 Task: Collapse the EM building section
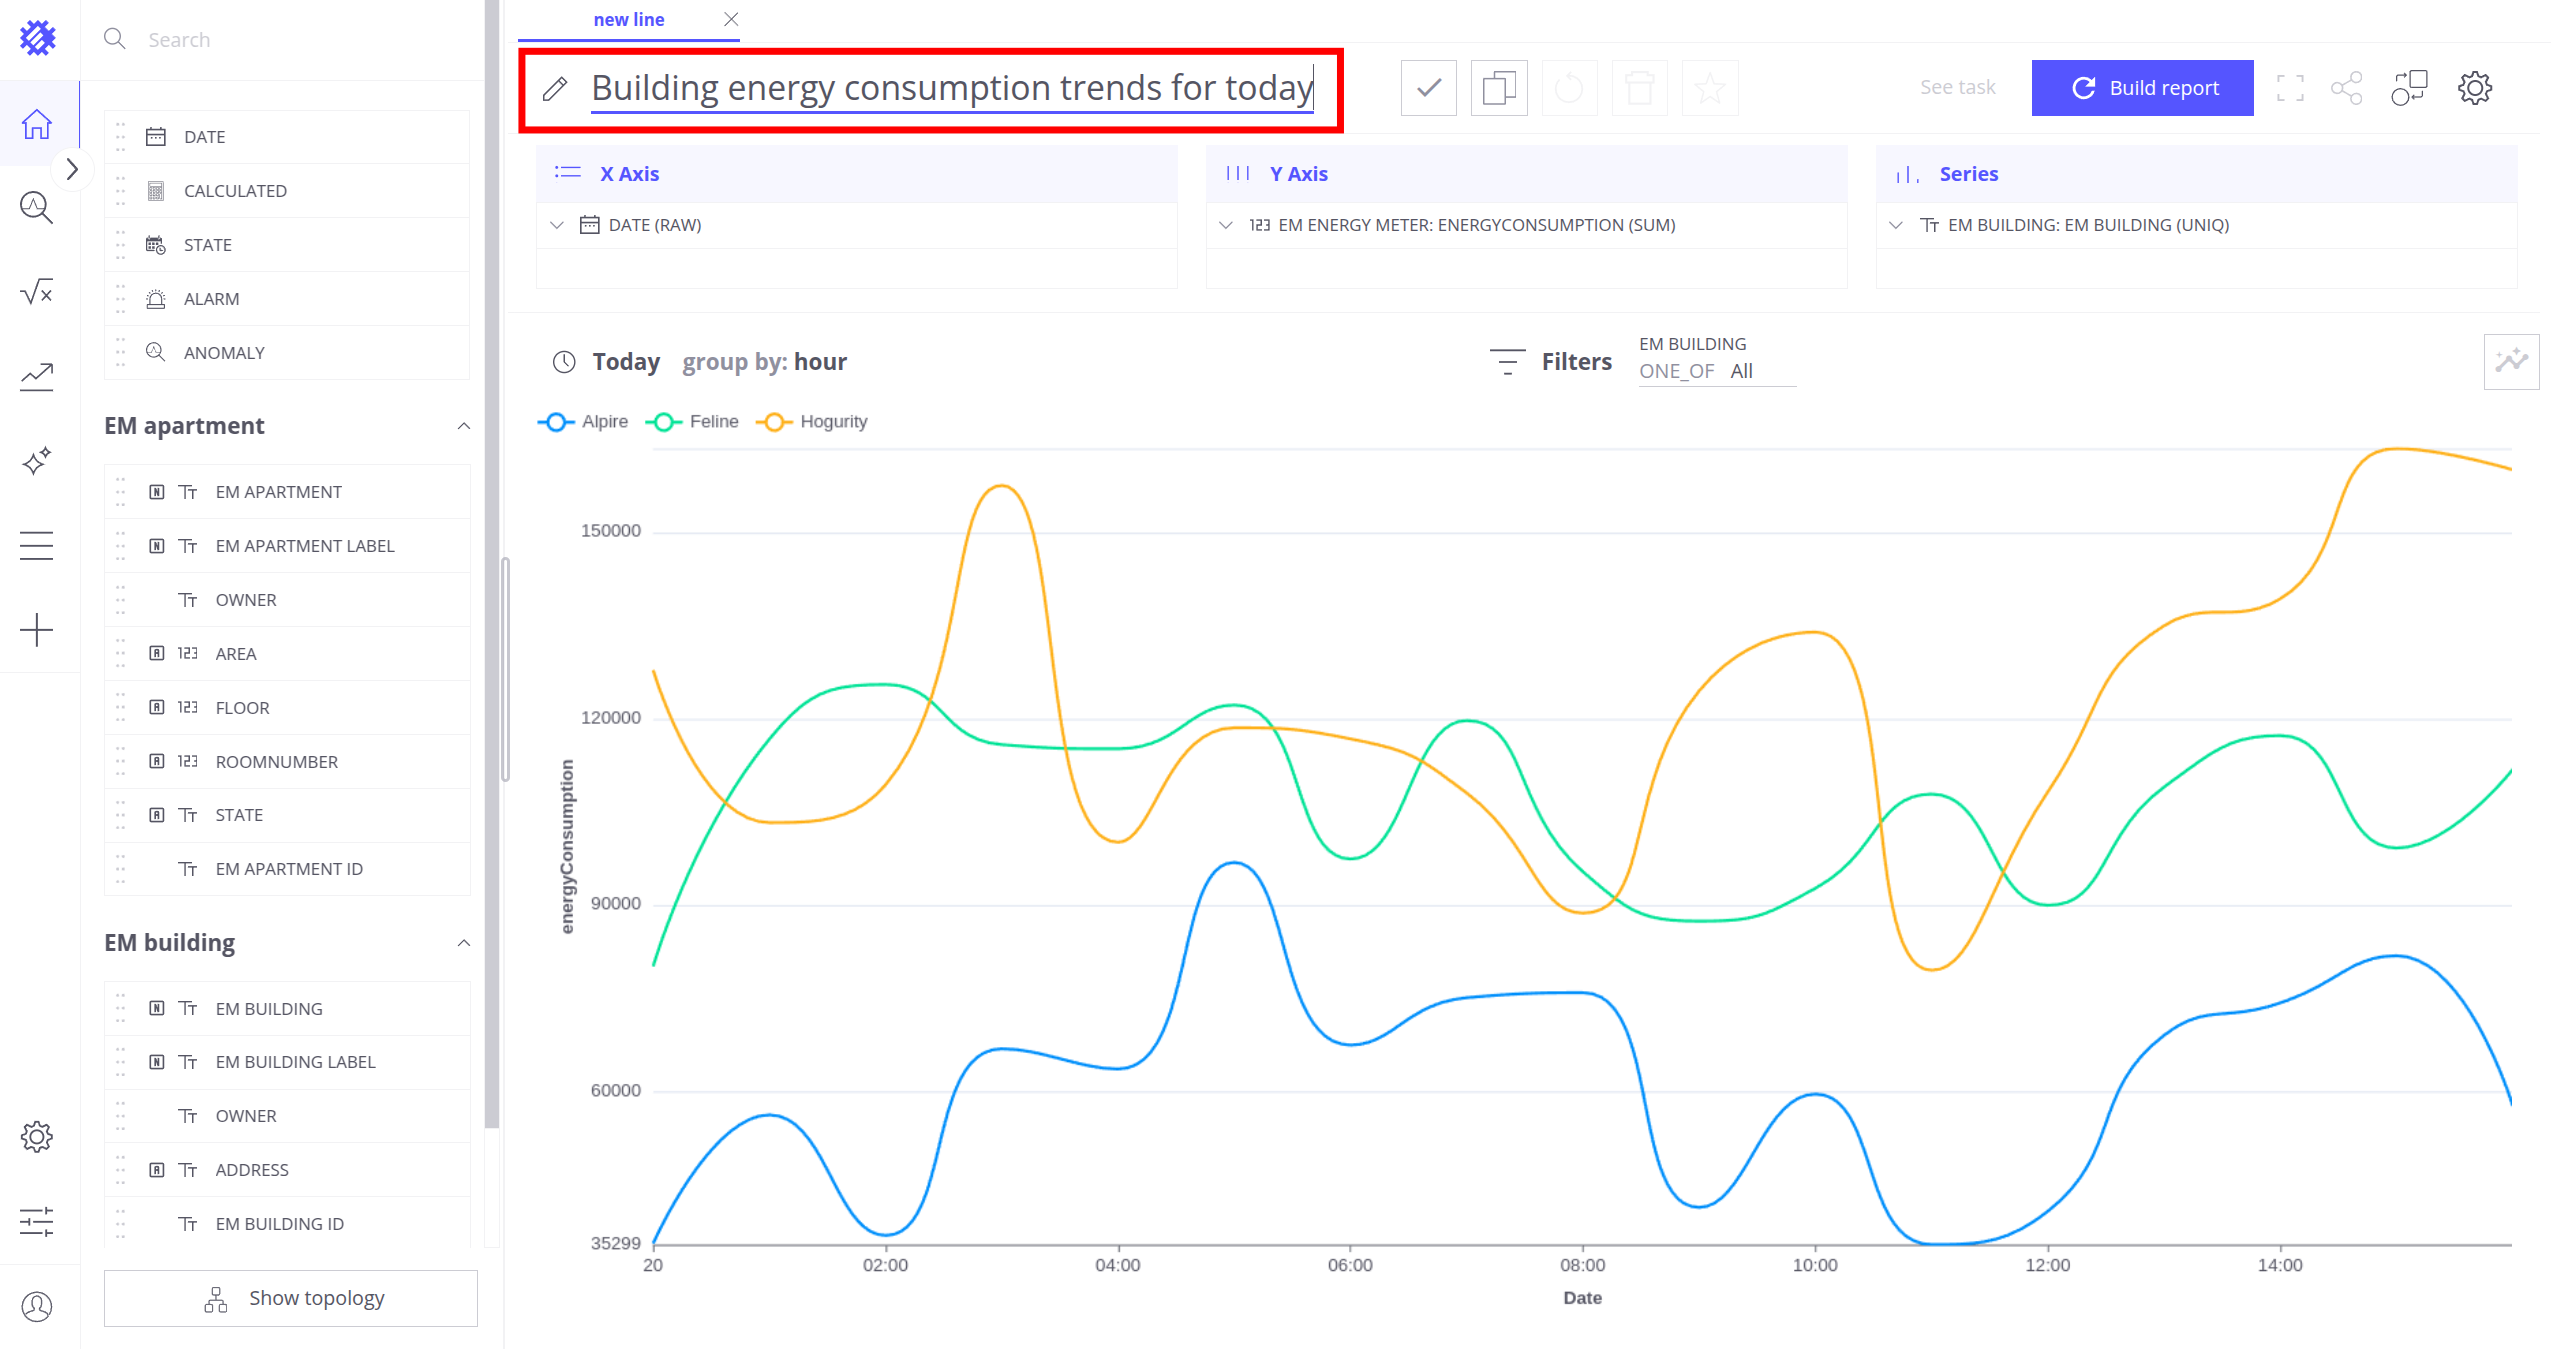[463, 943]
